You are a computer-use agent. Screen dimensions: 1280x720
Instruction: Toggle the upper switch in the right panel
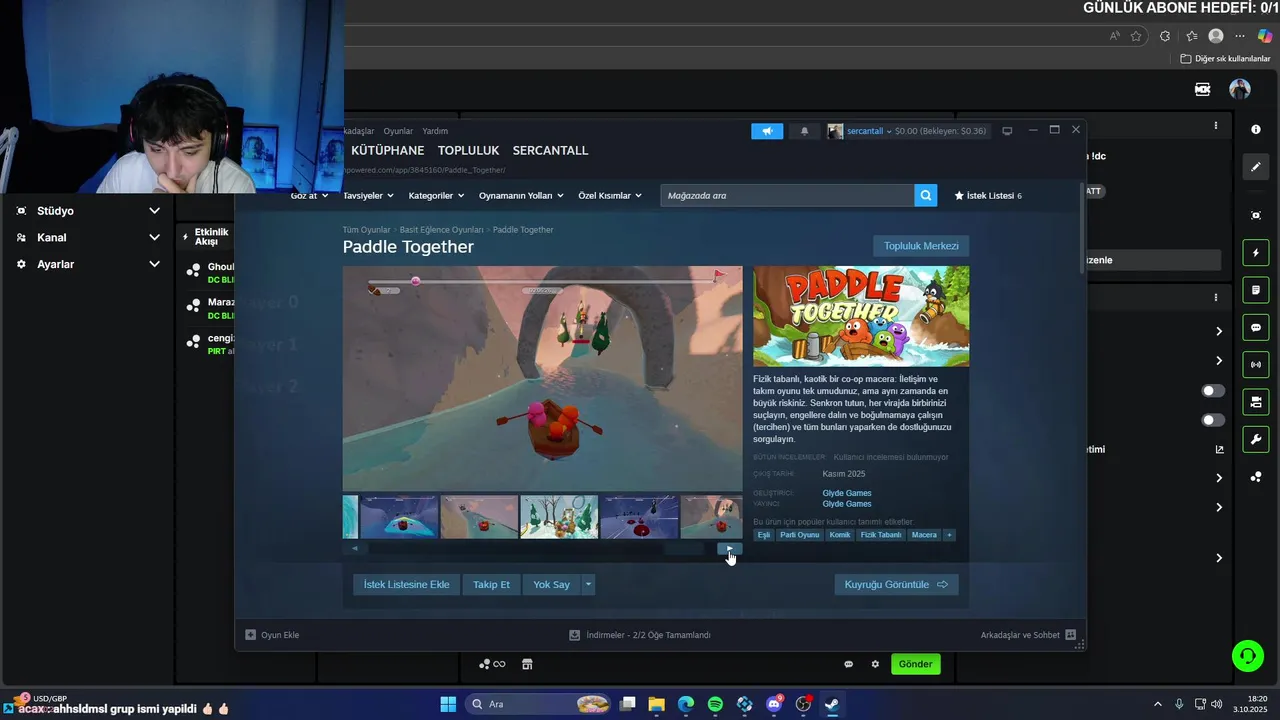coord(1212,391)
